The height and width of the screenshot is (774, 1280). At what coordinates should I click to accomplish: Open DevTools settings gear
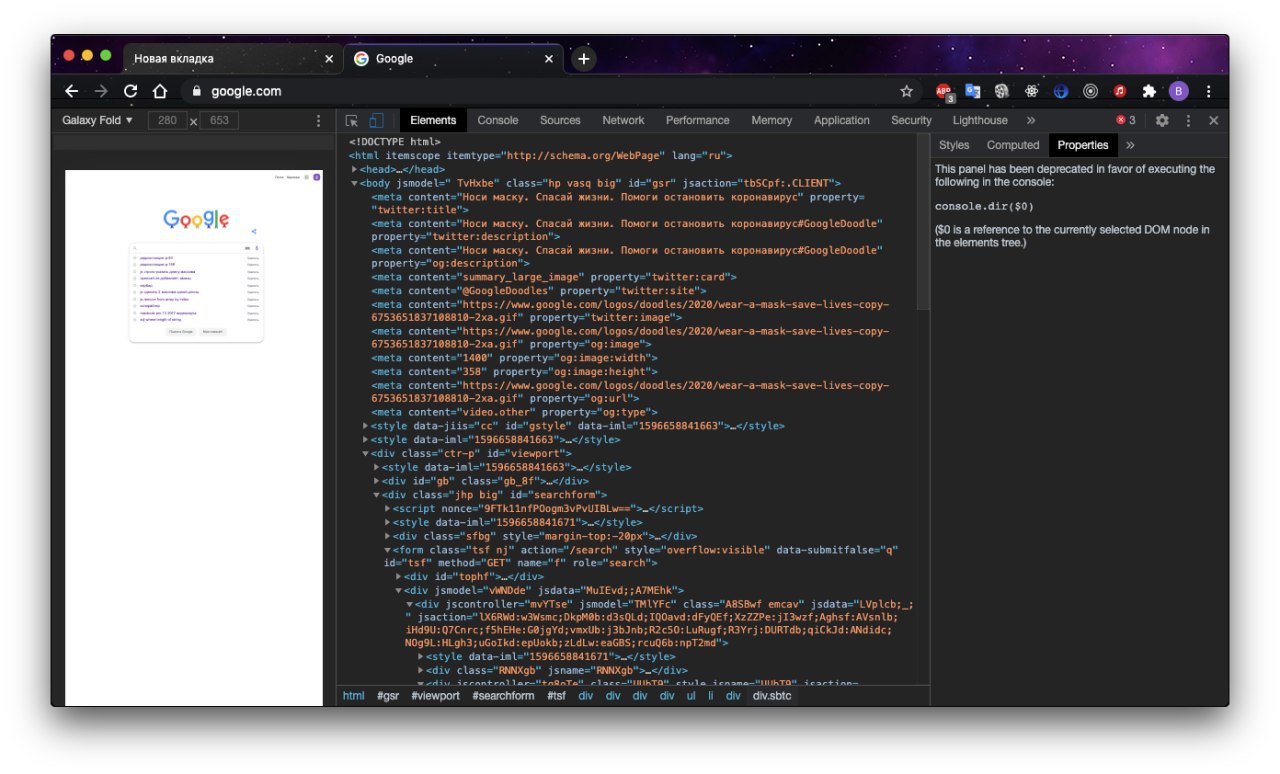point(1162,120)
